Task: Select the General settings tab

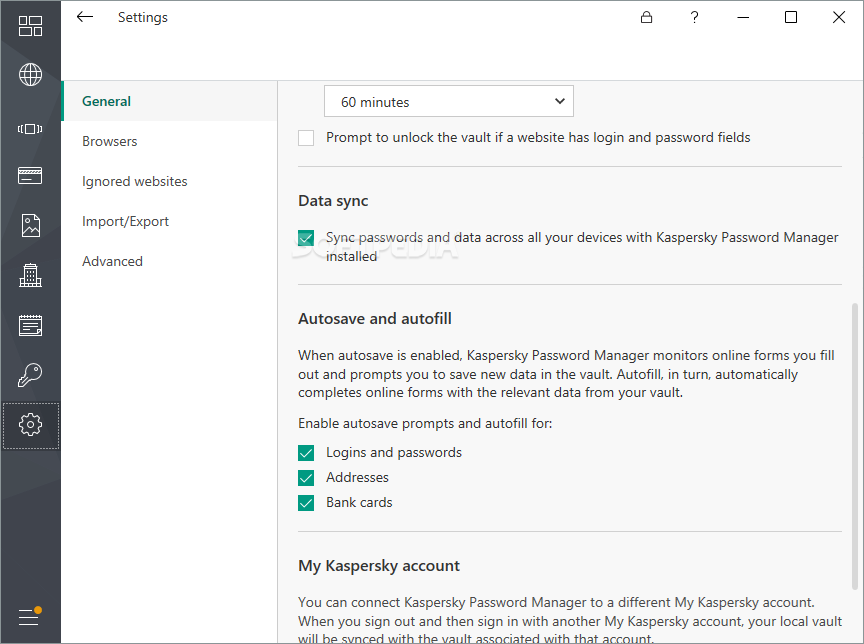Action: point(169,101)
